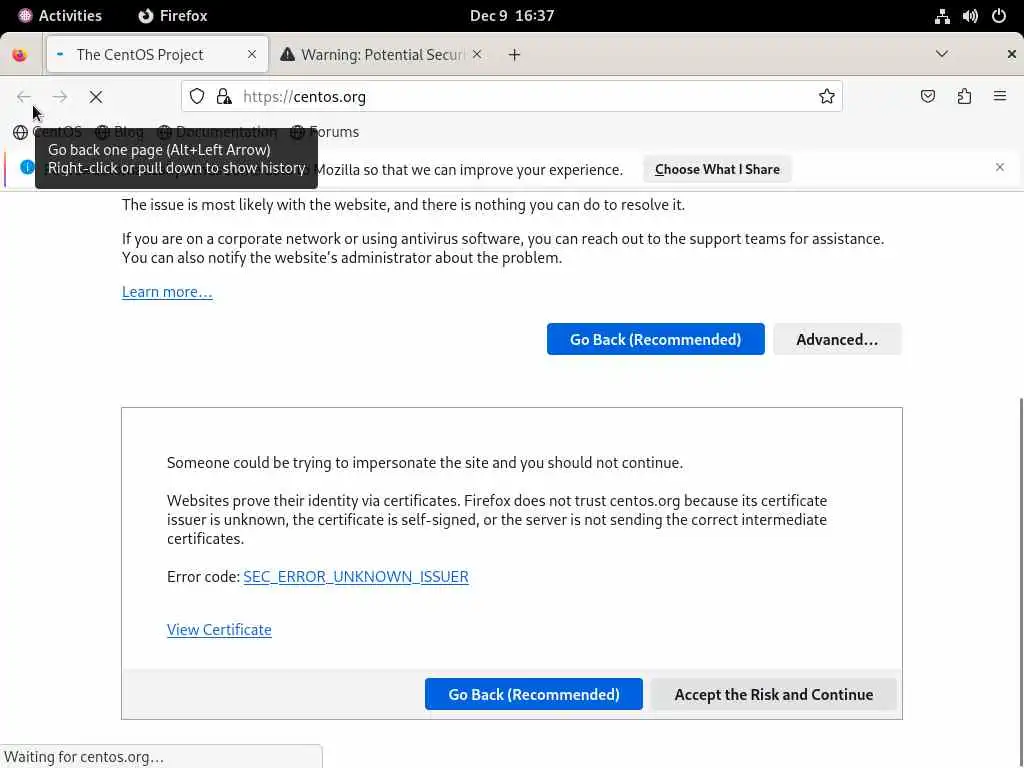The height and width of the screenshot is (768, 1024).
Task: Click lower Go Back (Recommended) button
Action: (534, 694)
